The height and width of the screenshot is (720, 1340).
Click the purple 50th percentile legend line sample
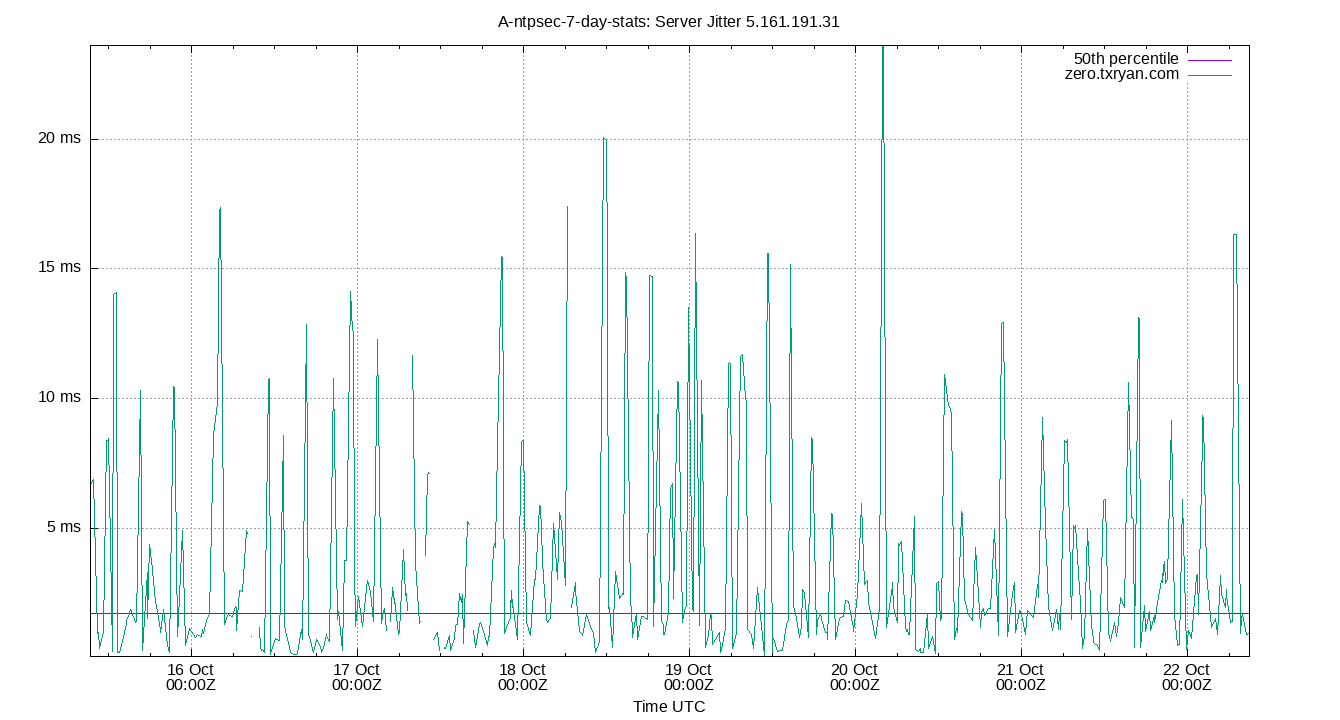[1210, 60]
